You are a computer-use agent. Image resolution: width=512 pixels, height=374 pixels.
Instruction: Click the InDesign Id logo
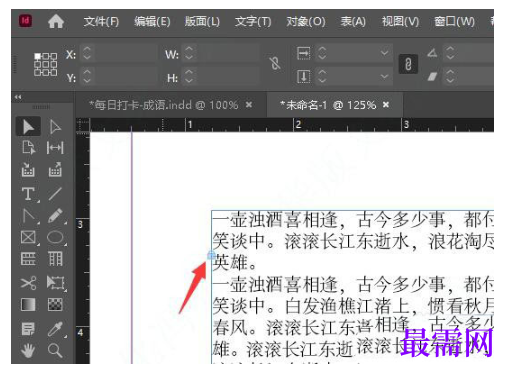point(25,21)
